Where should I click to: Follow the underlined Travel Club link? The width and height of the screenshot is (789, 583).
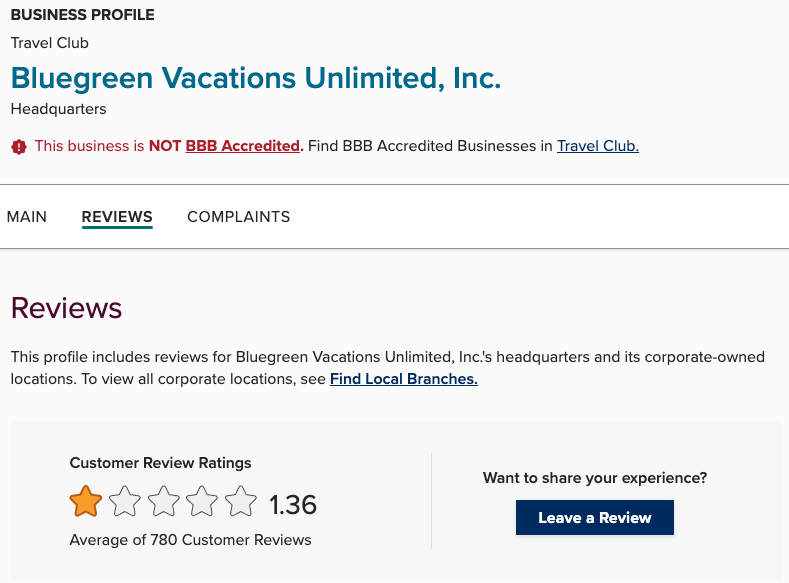coord(597,146)
